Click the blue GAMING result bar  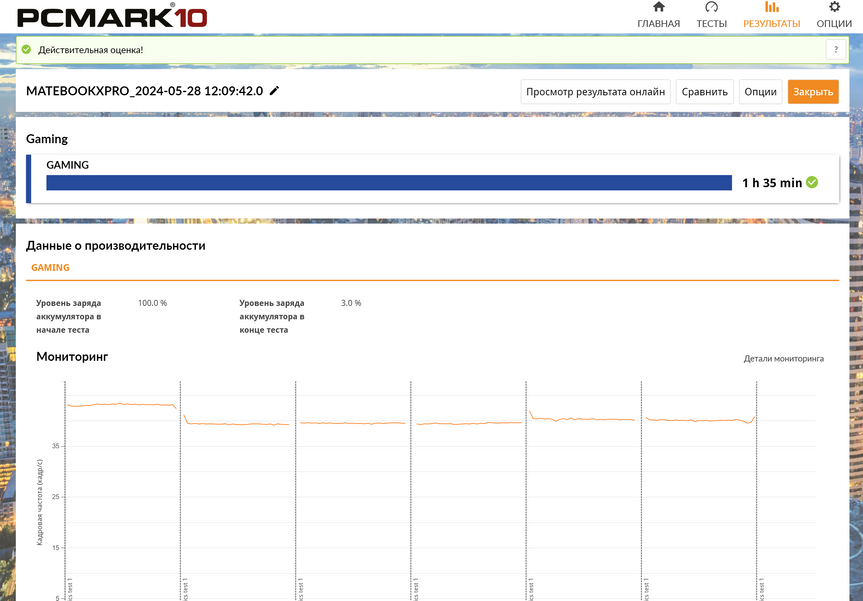[x=388, y=183]
